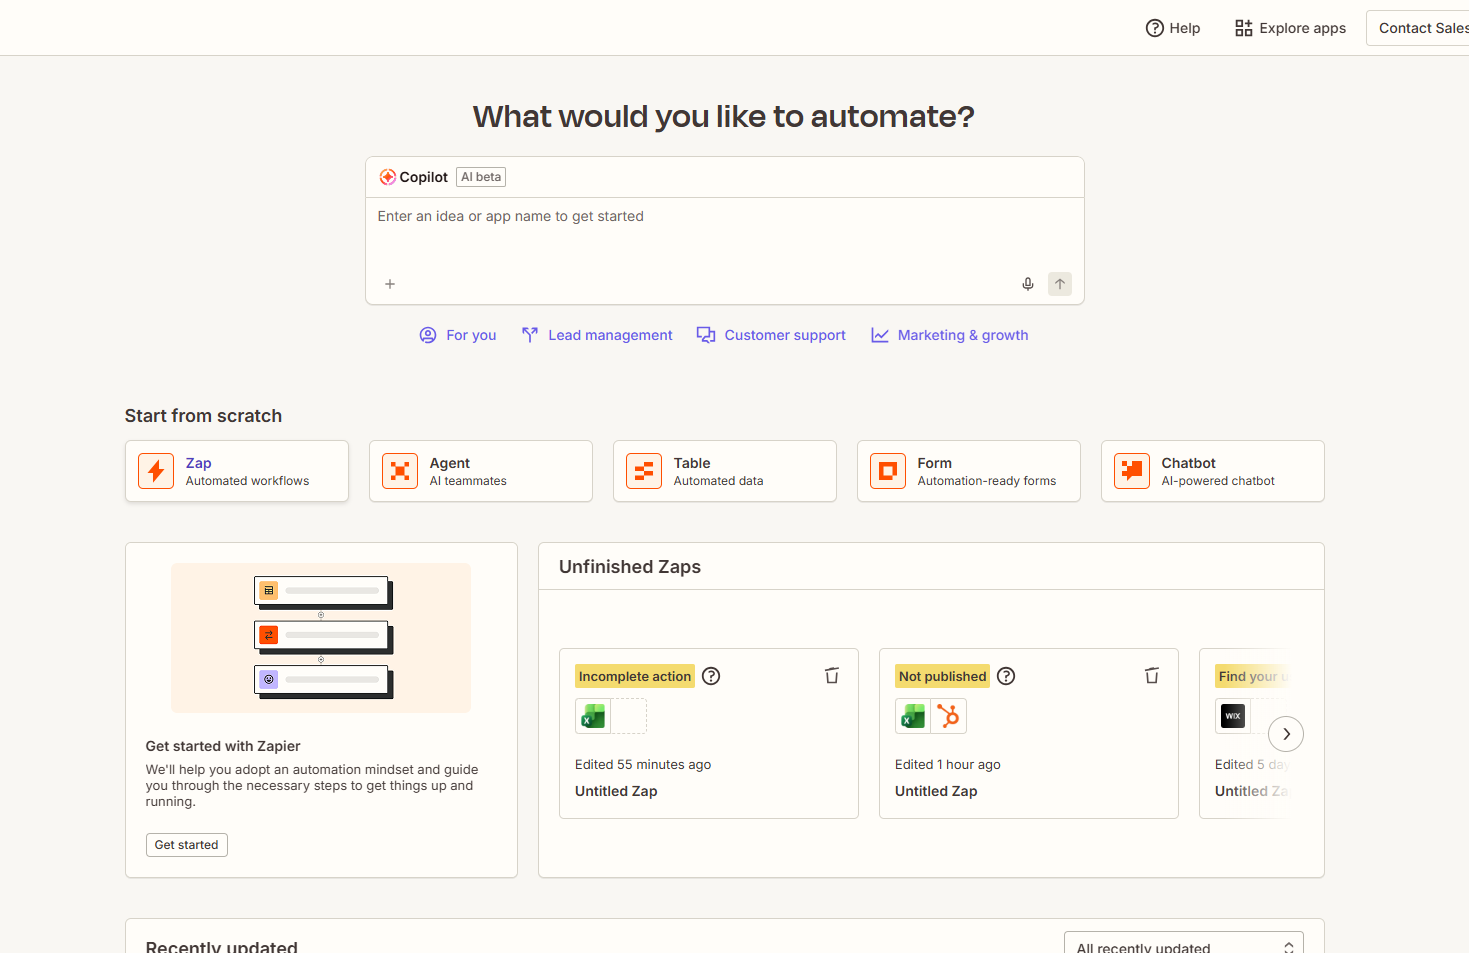
Task: Choose the Customer support category
Action: click(x=771, y=335)
